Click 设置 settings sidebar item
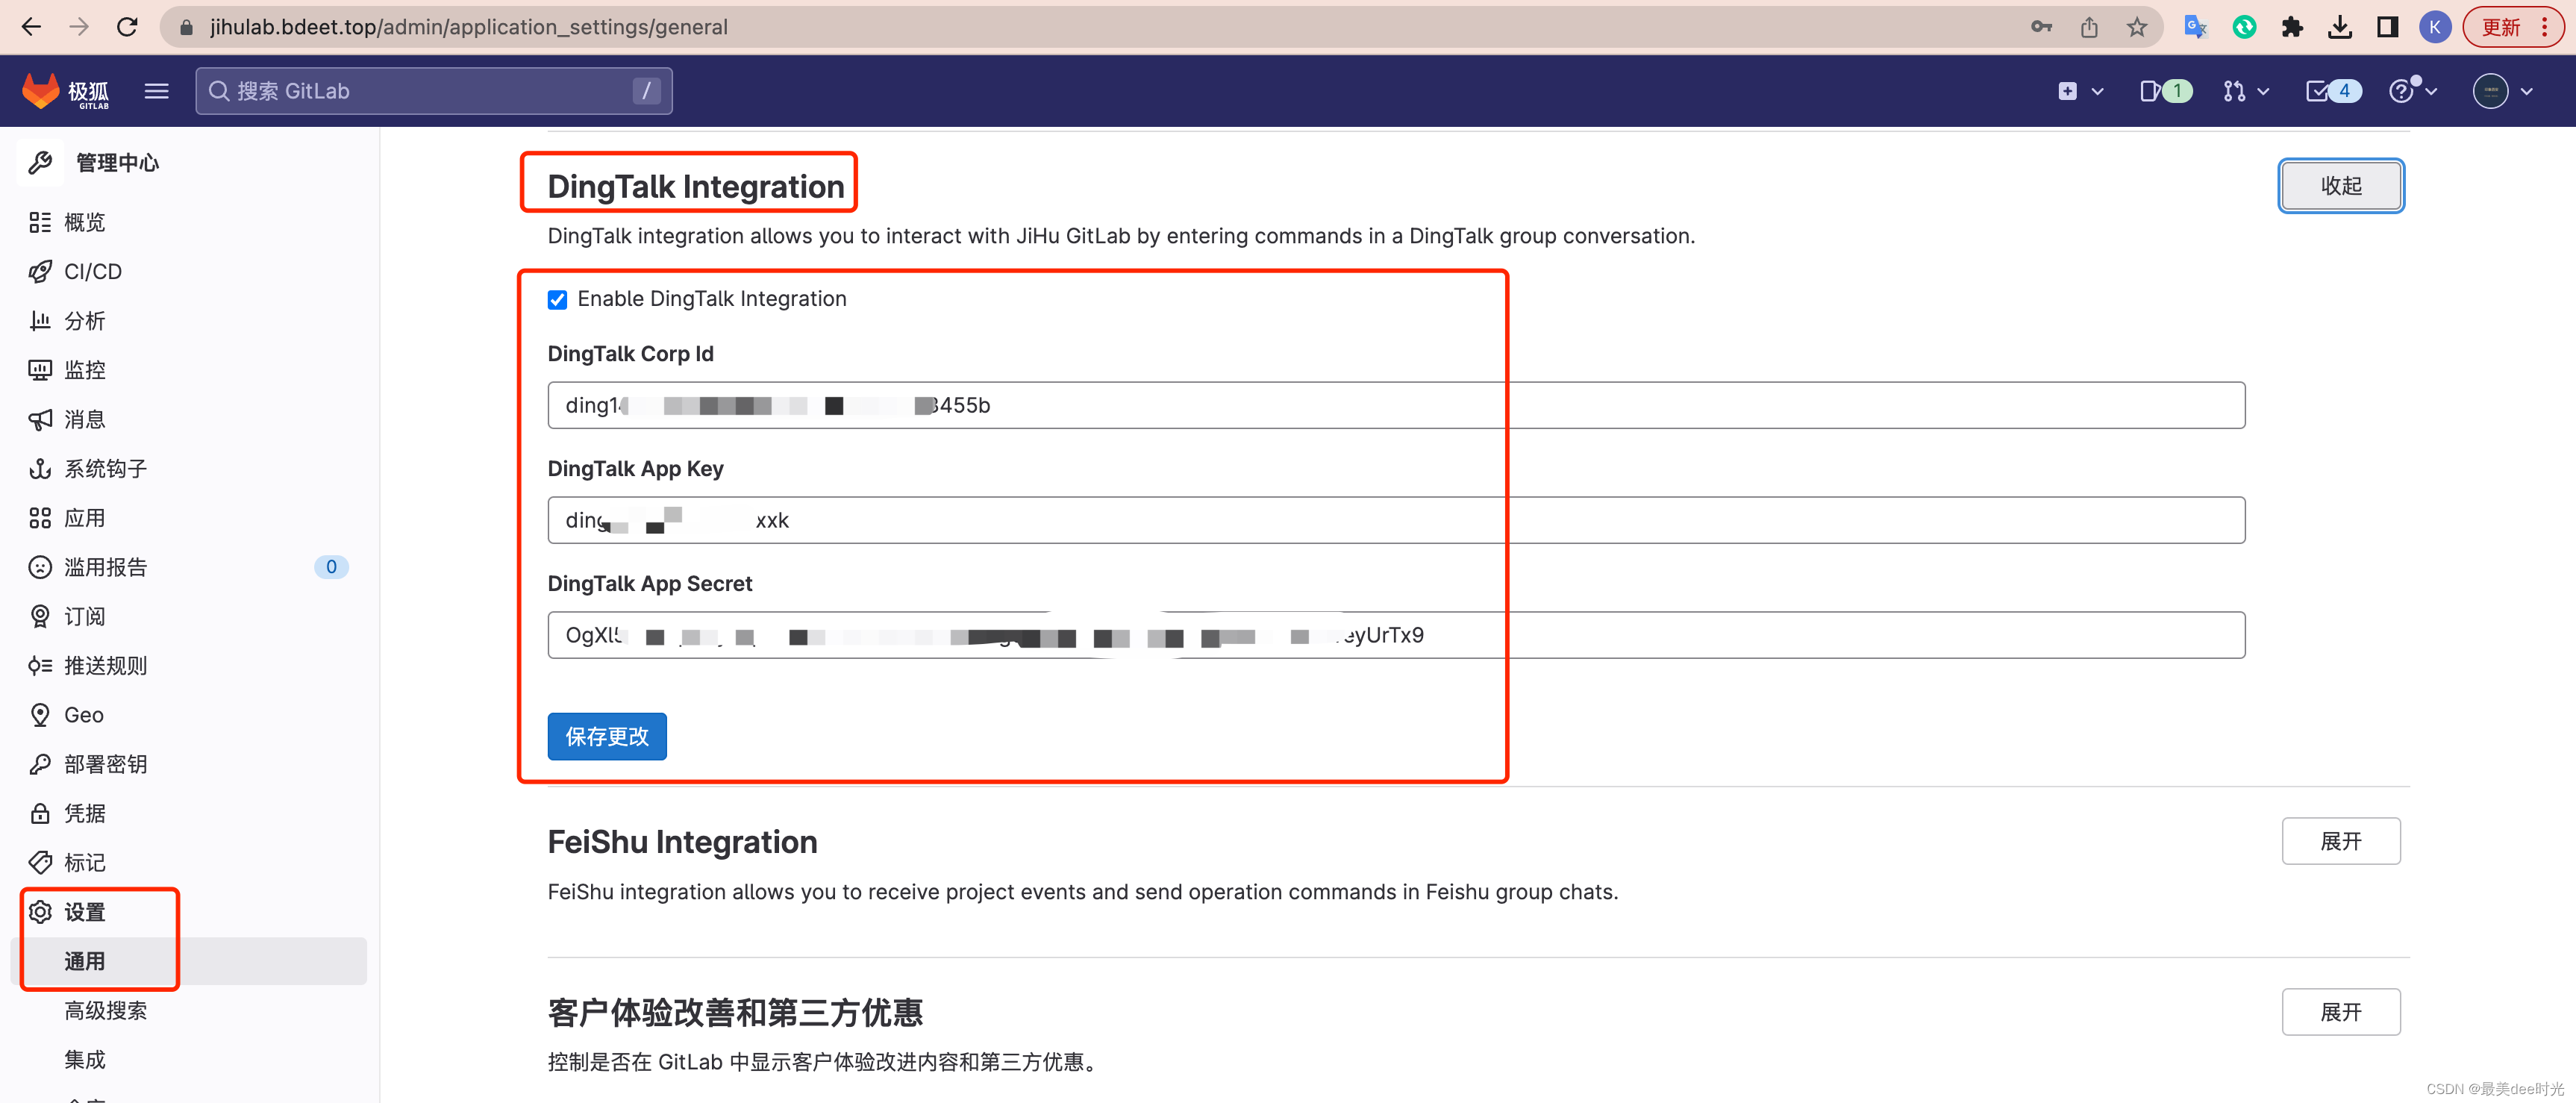Screen dimensions: 2576x1103 [x=188, y=912]
